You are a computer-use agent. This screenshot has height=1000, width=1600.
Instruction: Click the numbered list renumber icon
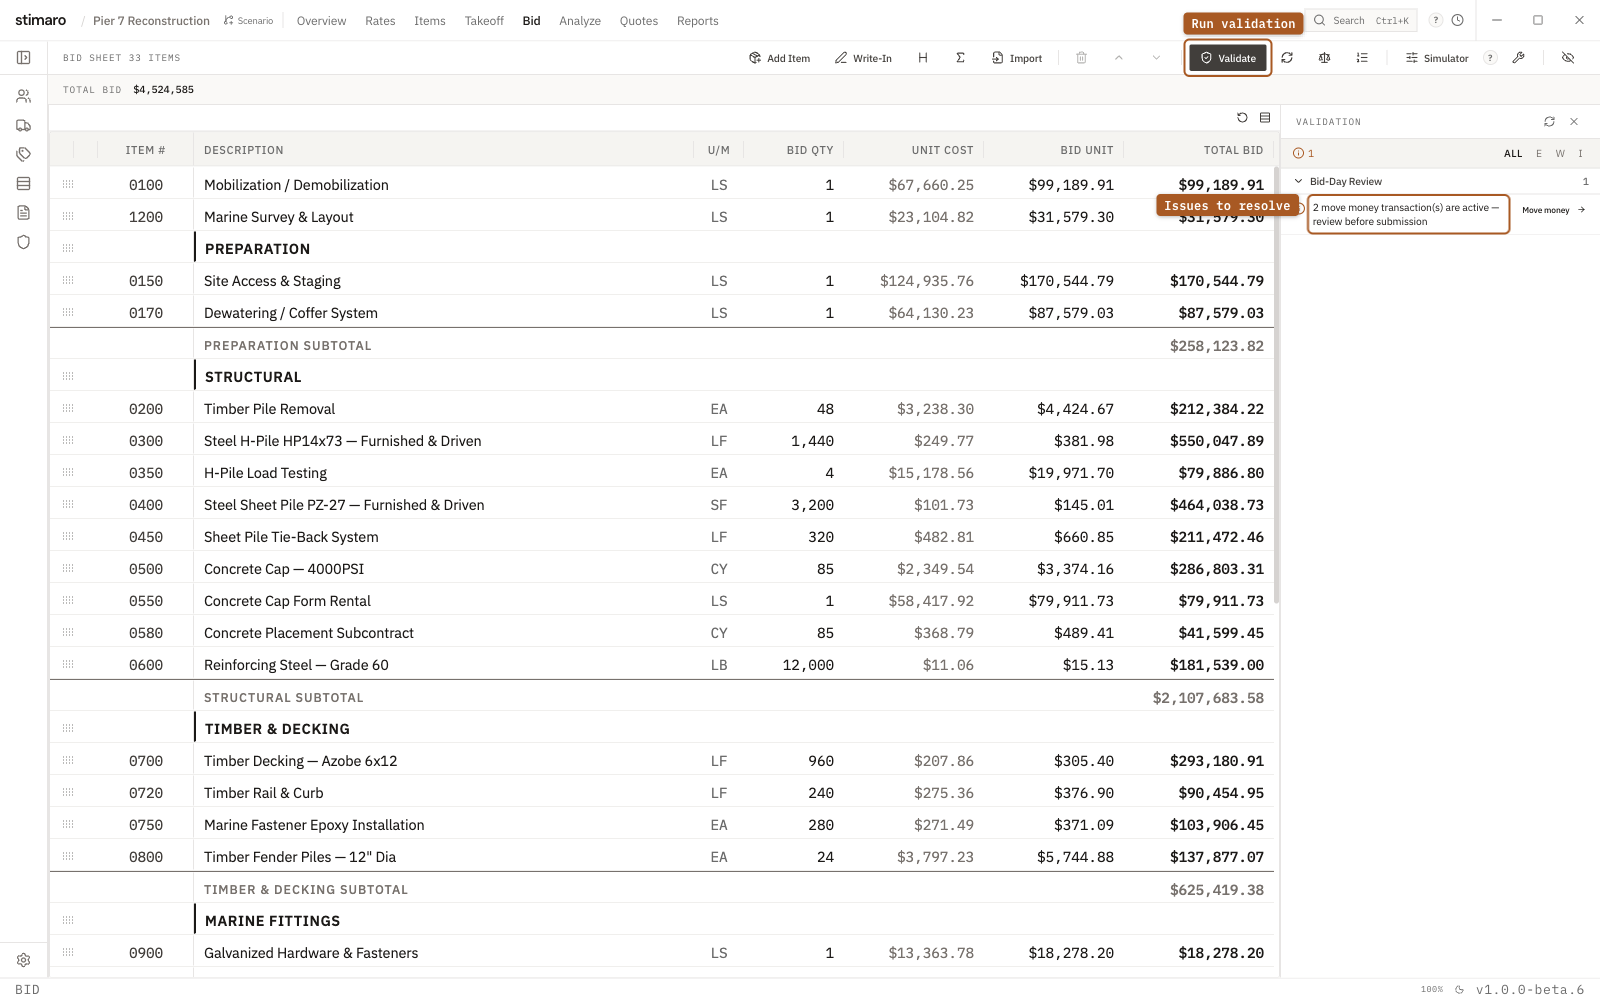coord(1362,58)
